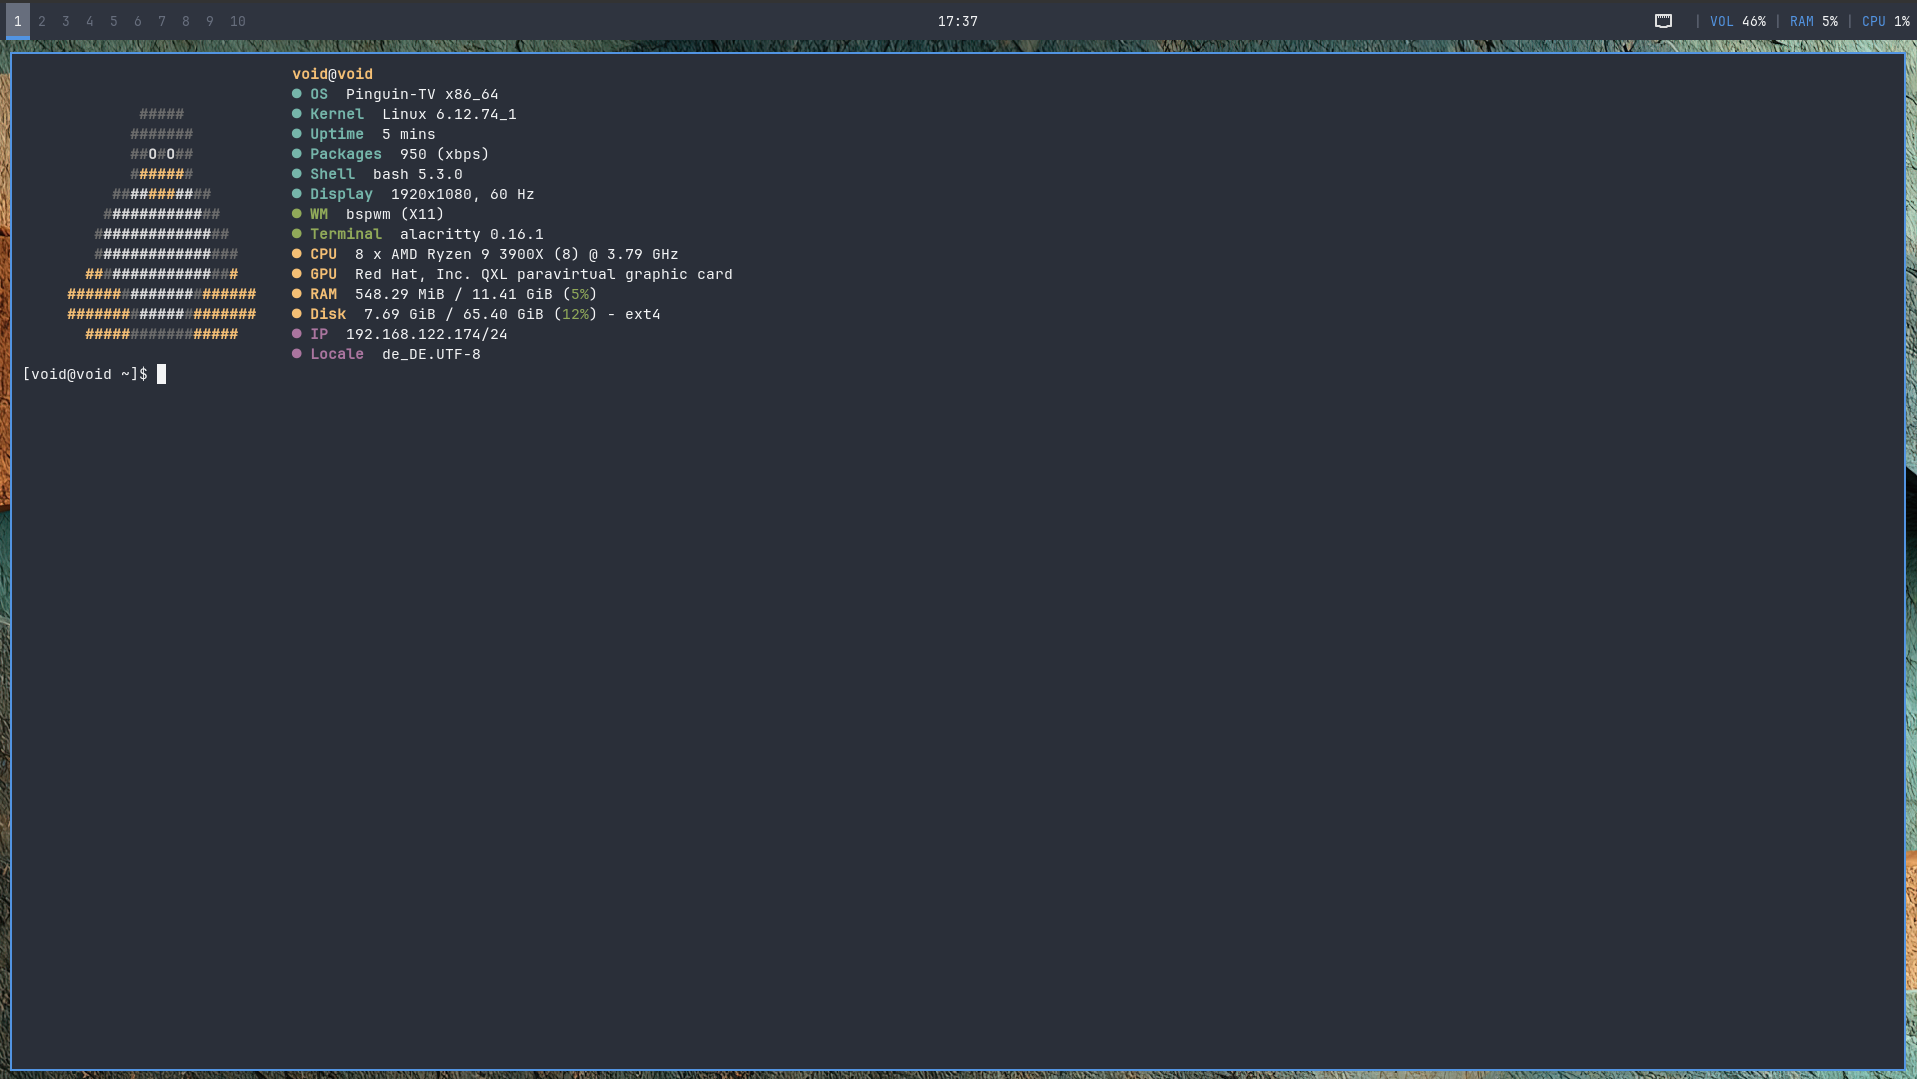The image size is (1917, 1079).
Task: Open workspace 7
Action: [162, 21]
